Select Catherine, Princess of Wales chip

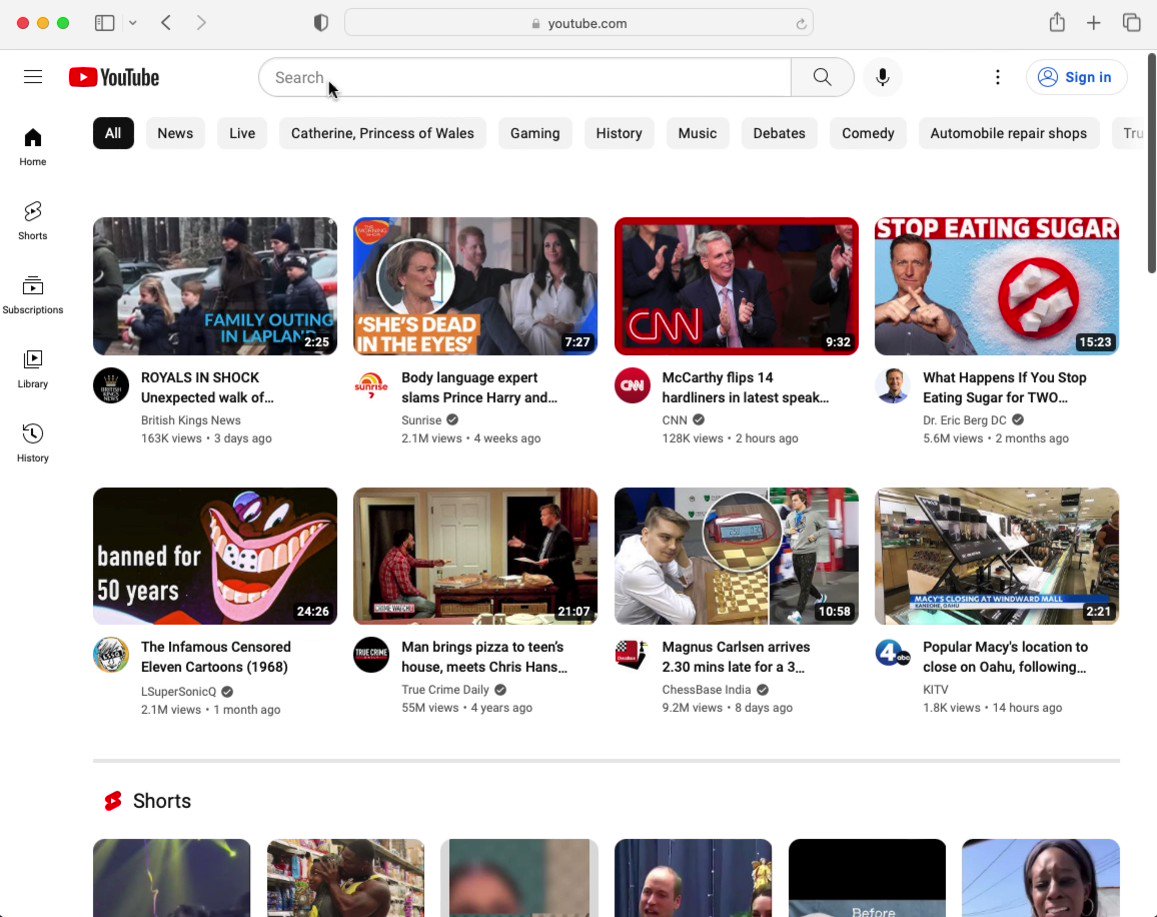click(382, 133)
